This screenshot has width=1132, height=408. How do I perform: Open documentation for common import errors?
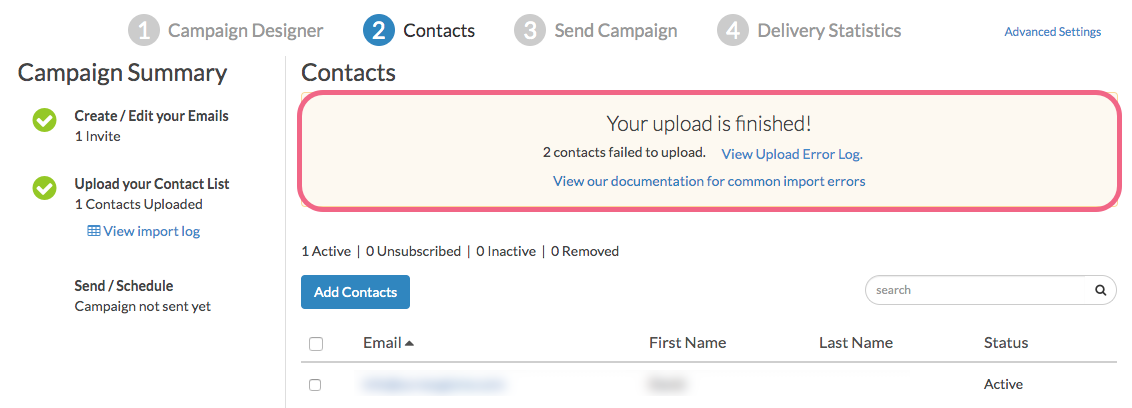tap(709, 181)
